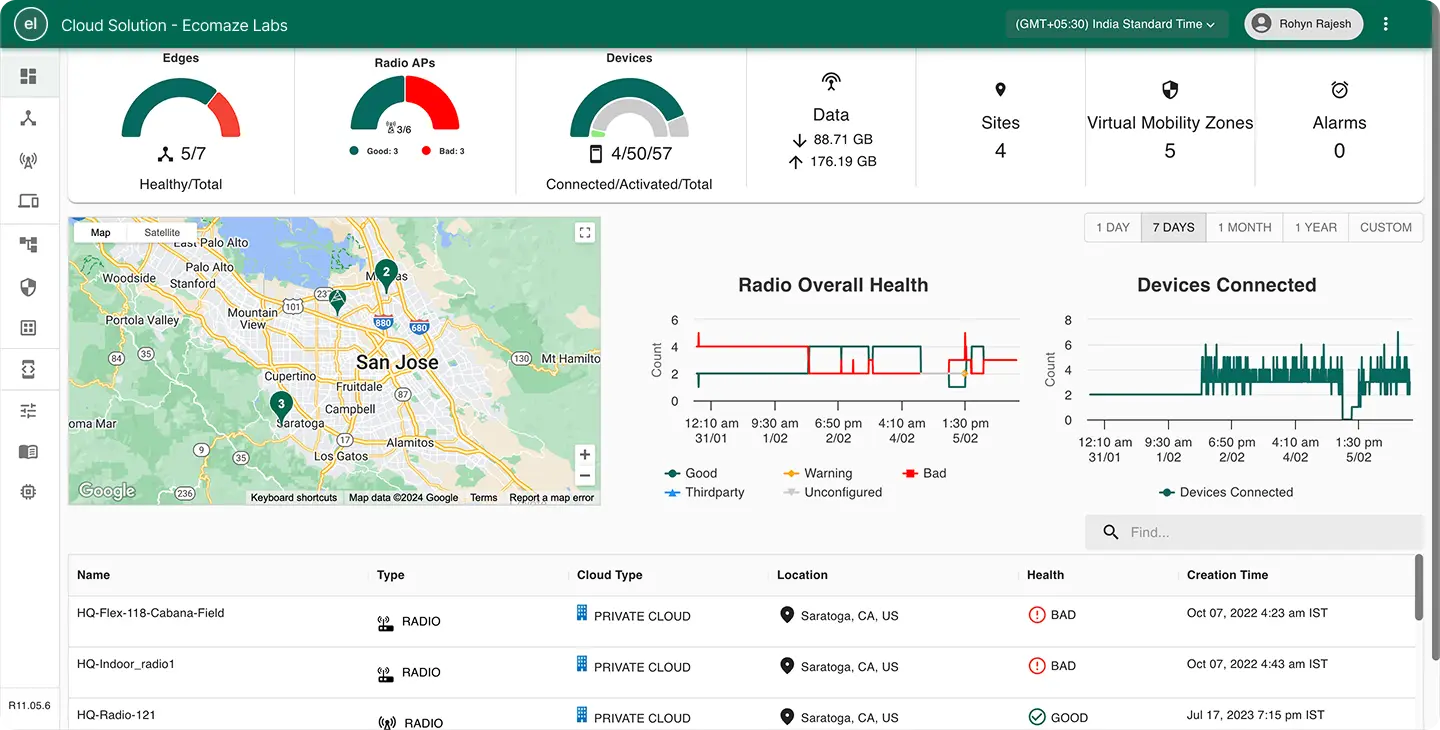The image size is (1440, 730).
Task: Open the security shield icon in sidebar
Action: pos(28,287)
